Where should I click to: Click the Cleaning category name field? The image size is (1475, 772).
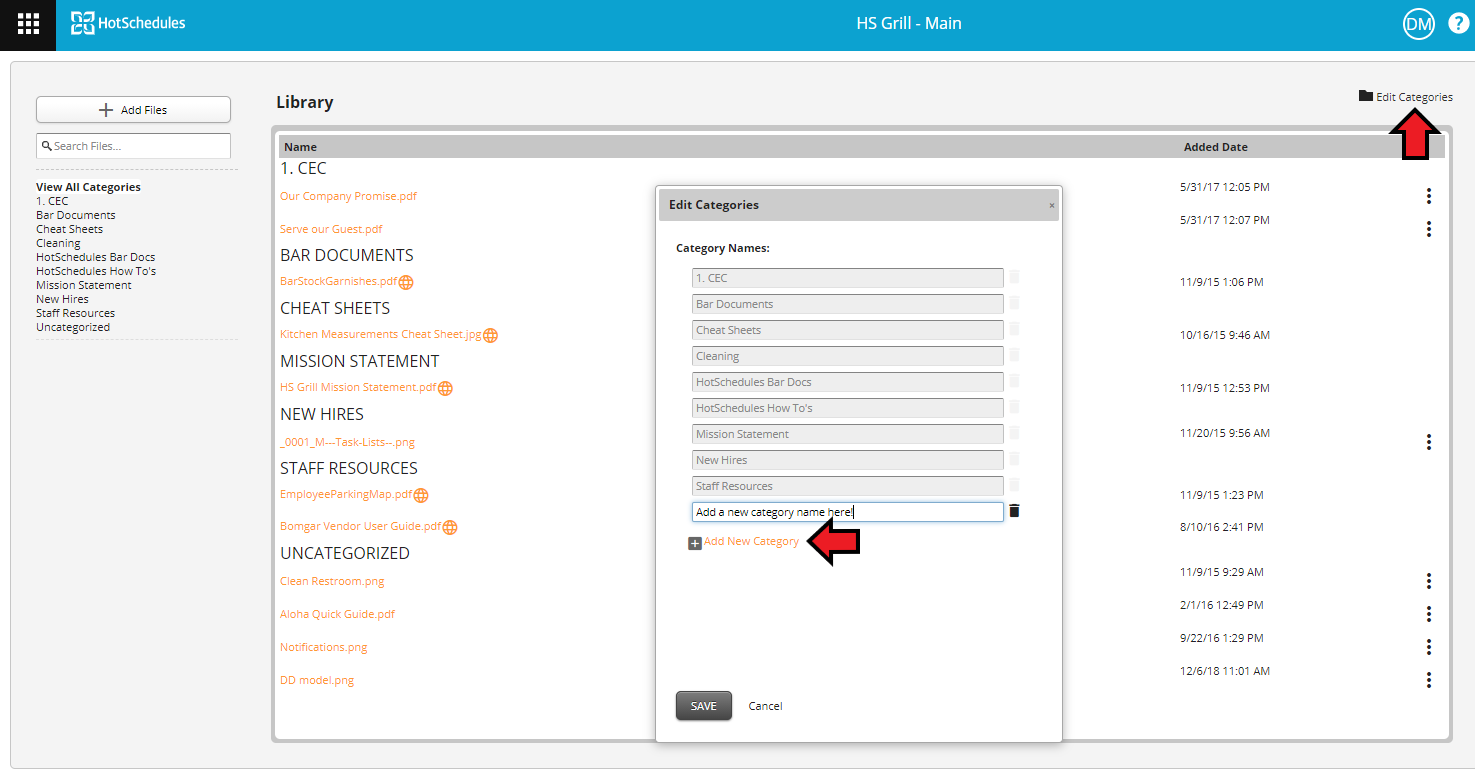[x=847, y=356]
